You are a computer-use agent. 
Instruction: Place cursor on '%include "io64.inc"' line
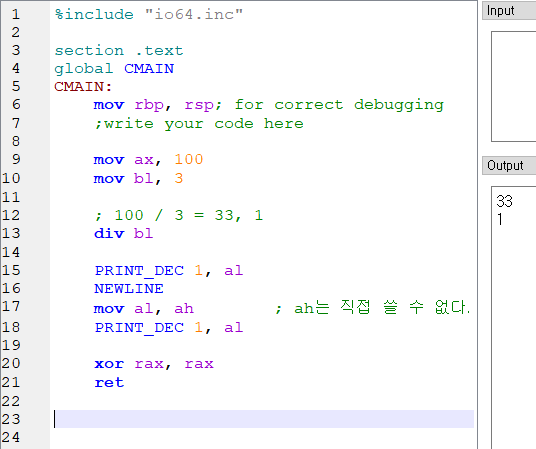tap(149, 14)
